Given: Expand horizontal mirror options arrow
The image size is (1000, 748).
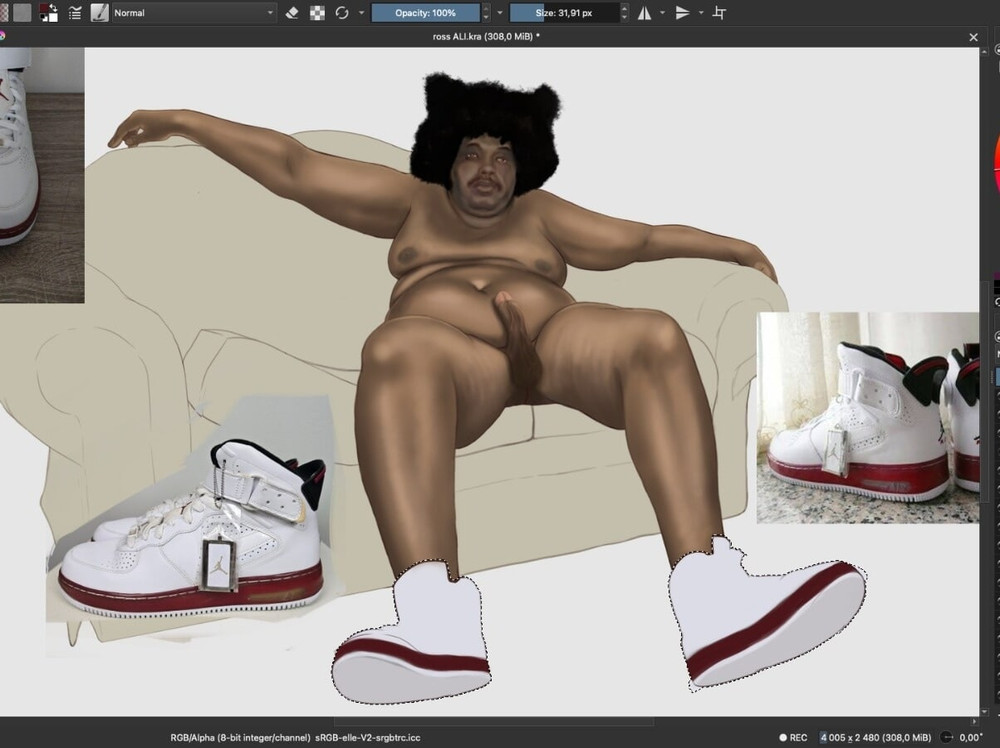Looking at the screenshot, I should (x=662, y=13).
